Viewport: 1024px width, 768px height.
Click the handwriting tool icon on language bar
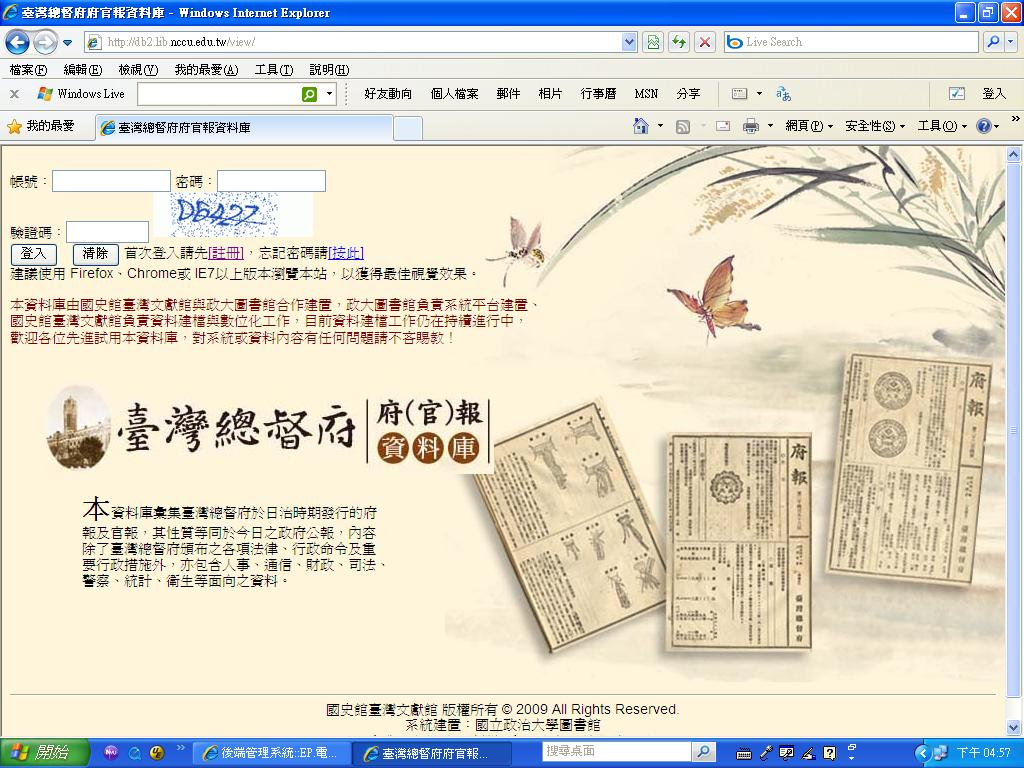tap(809, 751)
